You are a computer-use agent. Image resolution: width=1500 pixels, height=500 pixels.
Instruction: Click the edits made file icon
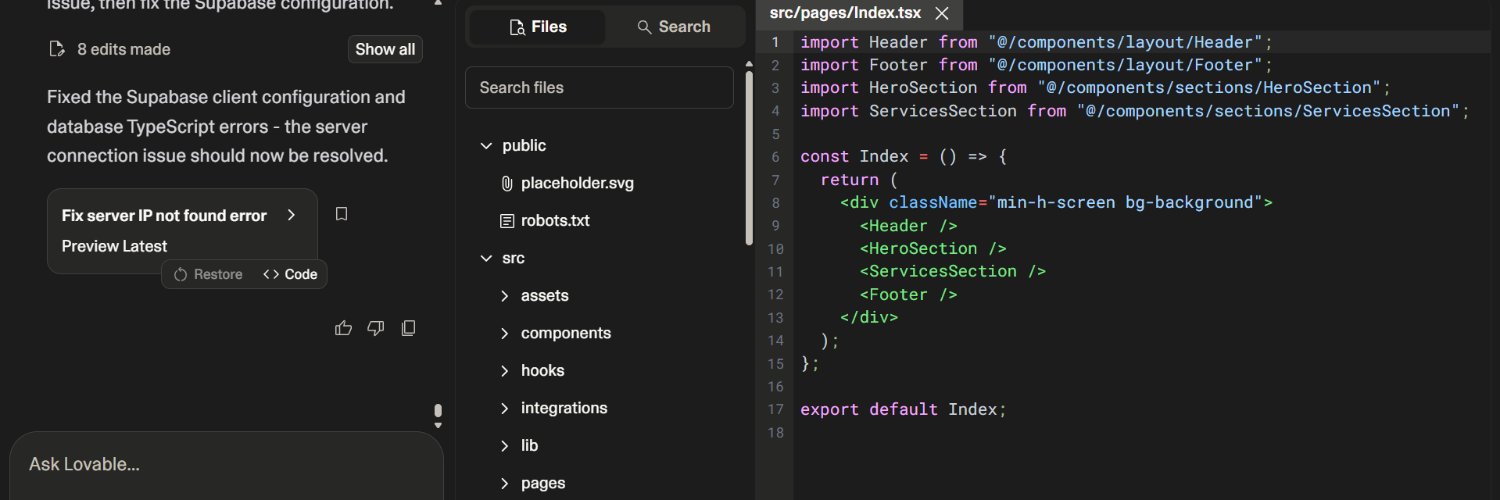point(57,49)
